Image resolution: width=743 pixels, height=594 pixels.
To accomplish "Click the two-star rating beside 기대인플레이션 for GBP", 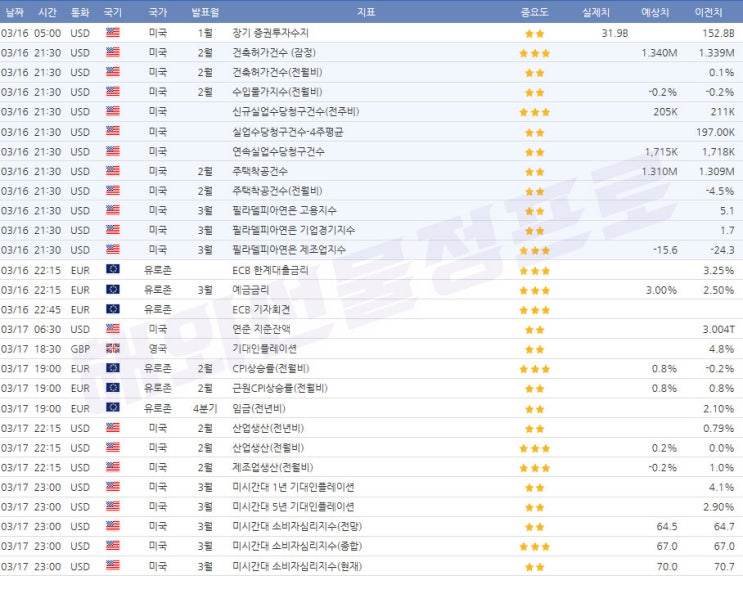I will (x=535, y=350).
